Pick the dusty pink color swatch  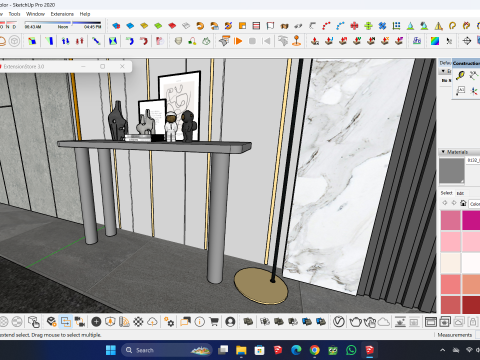[x=450, y=220]
